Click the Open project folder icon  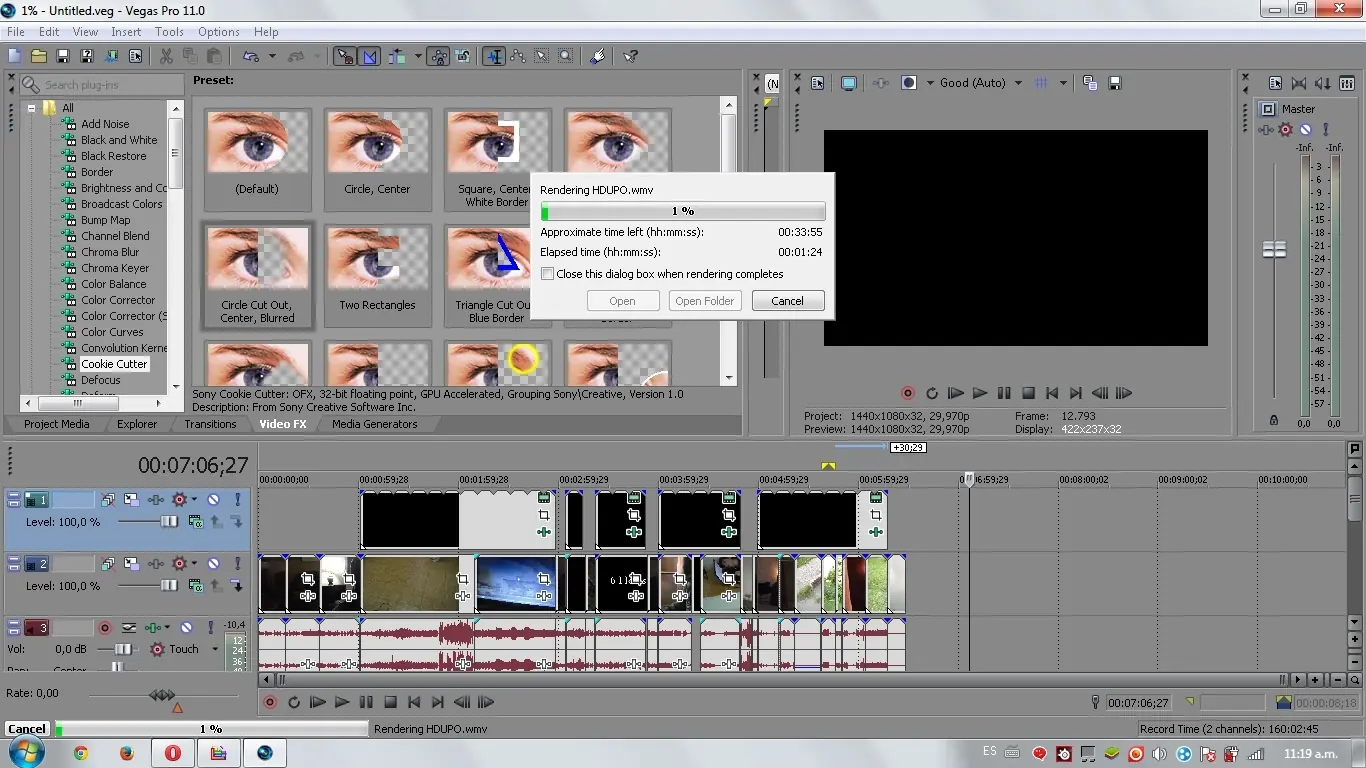pyautogui.click(x=39, y=56)
